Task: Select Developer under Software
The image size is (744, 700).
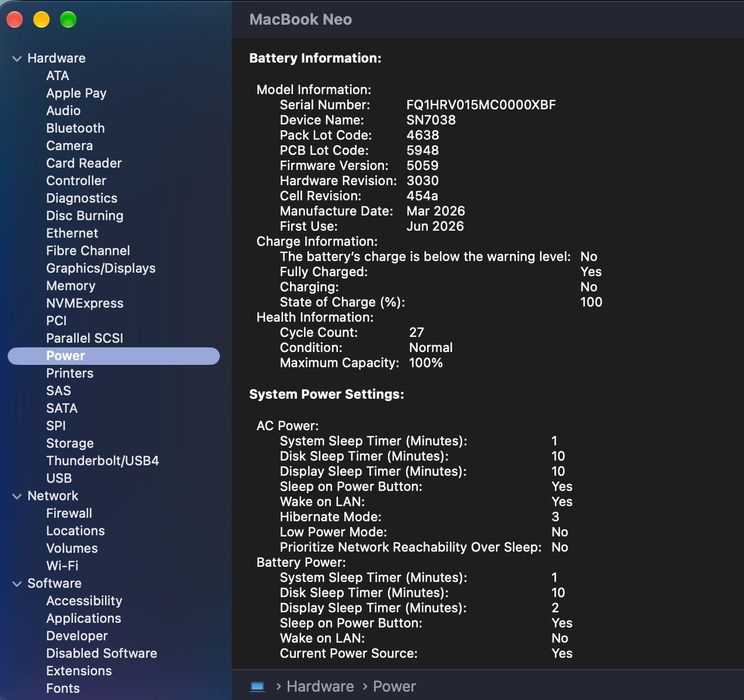Action: click(x=77, y=636)
